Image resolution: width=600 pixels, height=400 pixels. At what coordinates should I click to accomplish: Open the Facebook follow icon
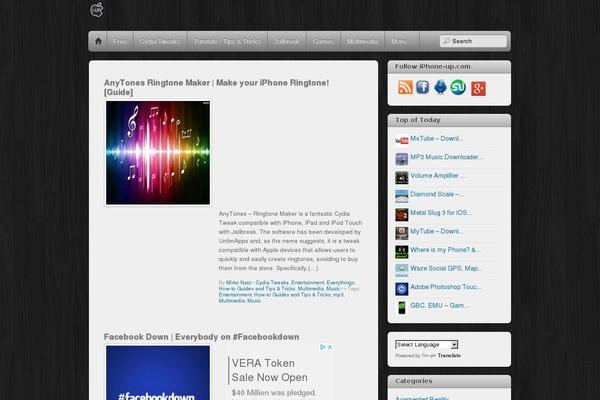click(422, 87)
